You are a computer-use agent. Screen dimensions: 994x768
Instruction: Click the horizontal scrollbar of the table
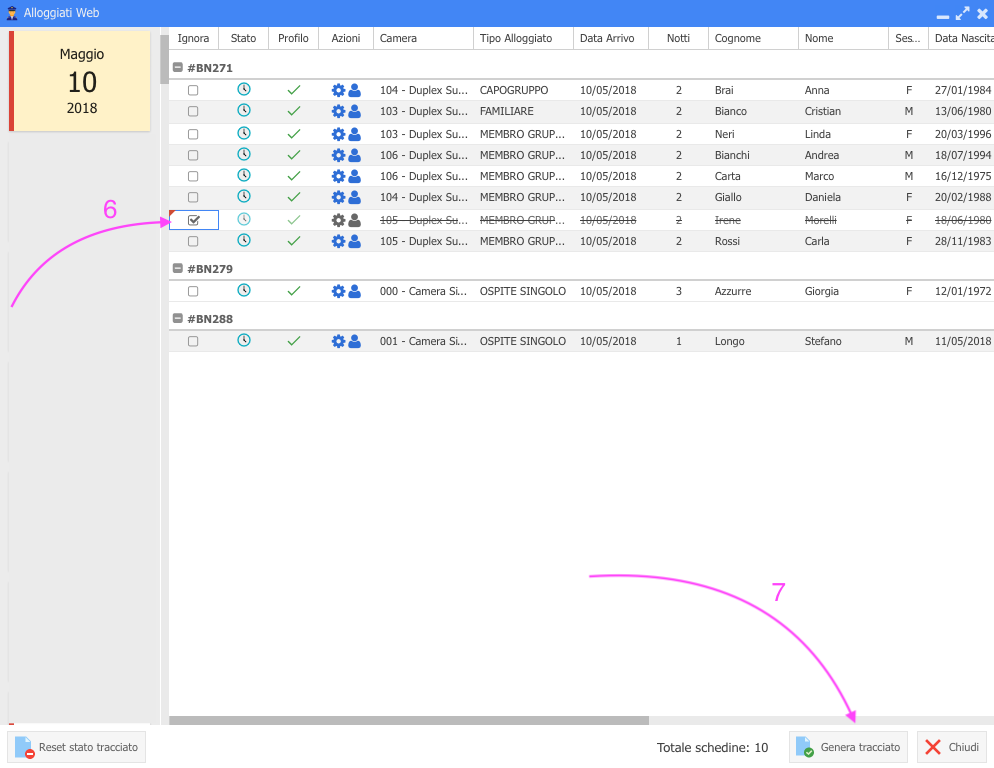[x=409, y=720]
